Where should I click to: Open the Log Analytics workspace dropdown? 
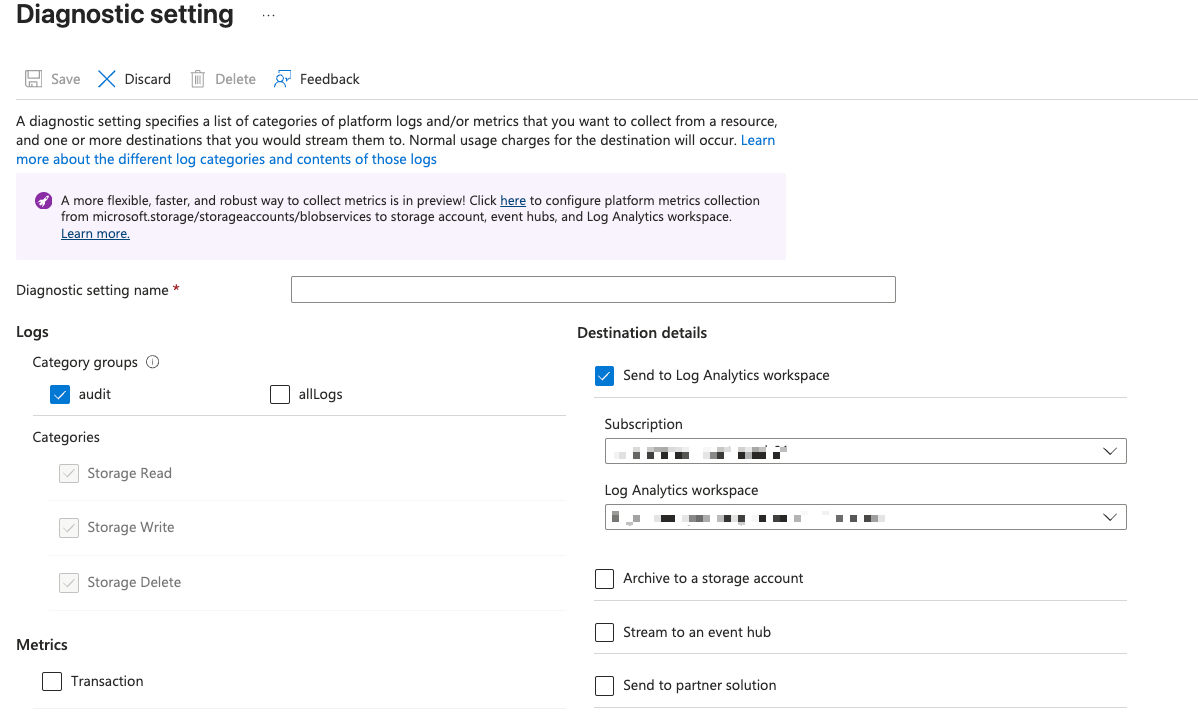[x=866, y=517]
